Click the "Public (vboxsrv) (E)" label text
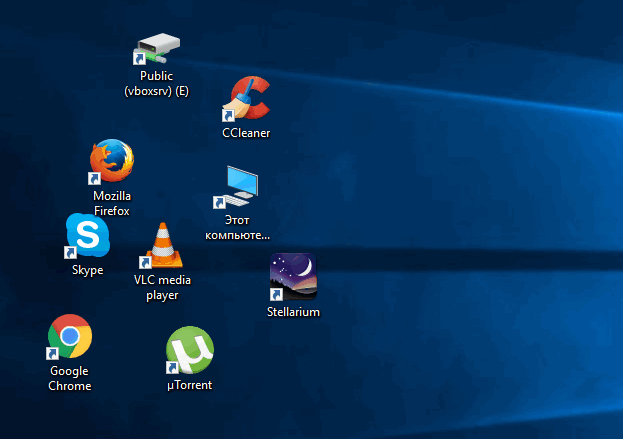The width and height of the screenshot is (623, 439). [157, 83]
